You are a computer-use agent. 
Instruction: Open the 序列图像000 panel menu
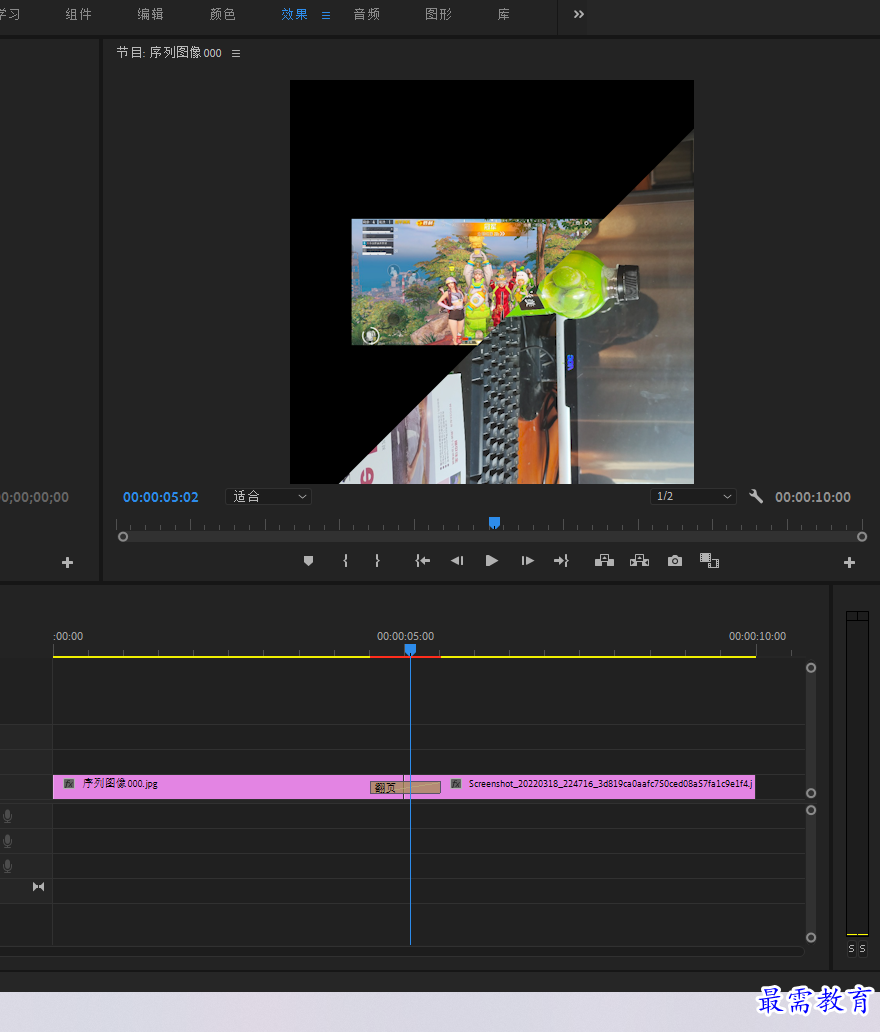click(236, 53)
